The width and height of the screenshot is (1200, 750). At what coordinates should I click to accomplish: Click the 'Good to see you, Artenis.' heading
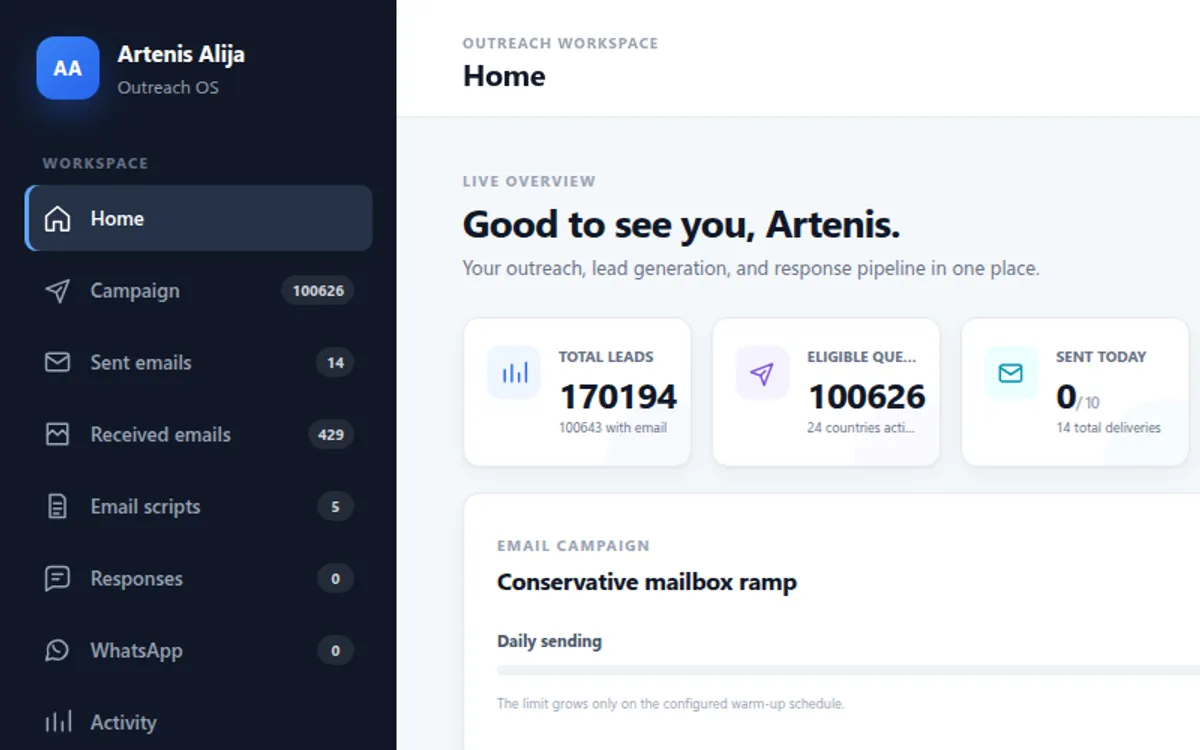(x=681, y=225)
